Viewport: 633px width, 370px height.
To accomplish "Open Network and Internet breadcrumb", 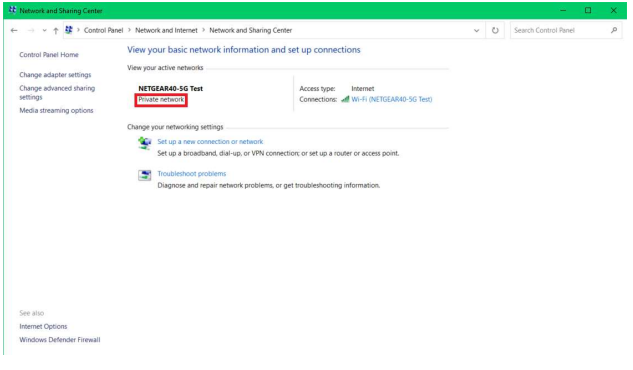I will coord(166,30).
